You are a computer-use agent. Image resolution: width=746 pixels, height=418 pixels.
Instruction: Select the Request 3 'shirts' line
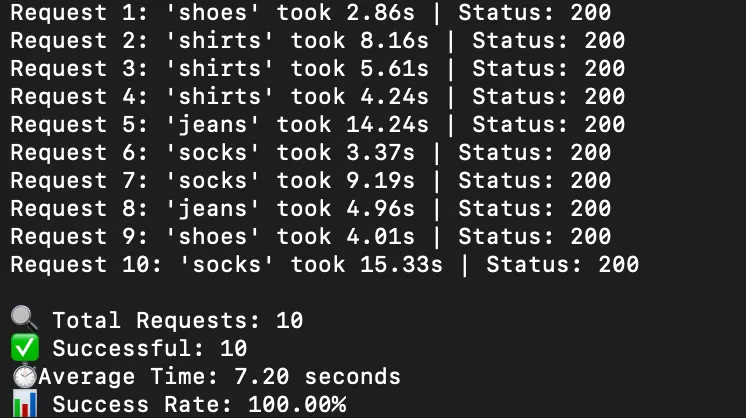318,69
